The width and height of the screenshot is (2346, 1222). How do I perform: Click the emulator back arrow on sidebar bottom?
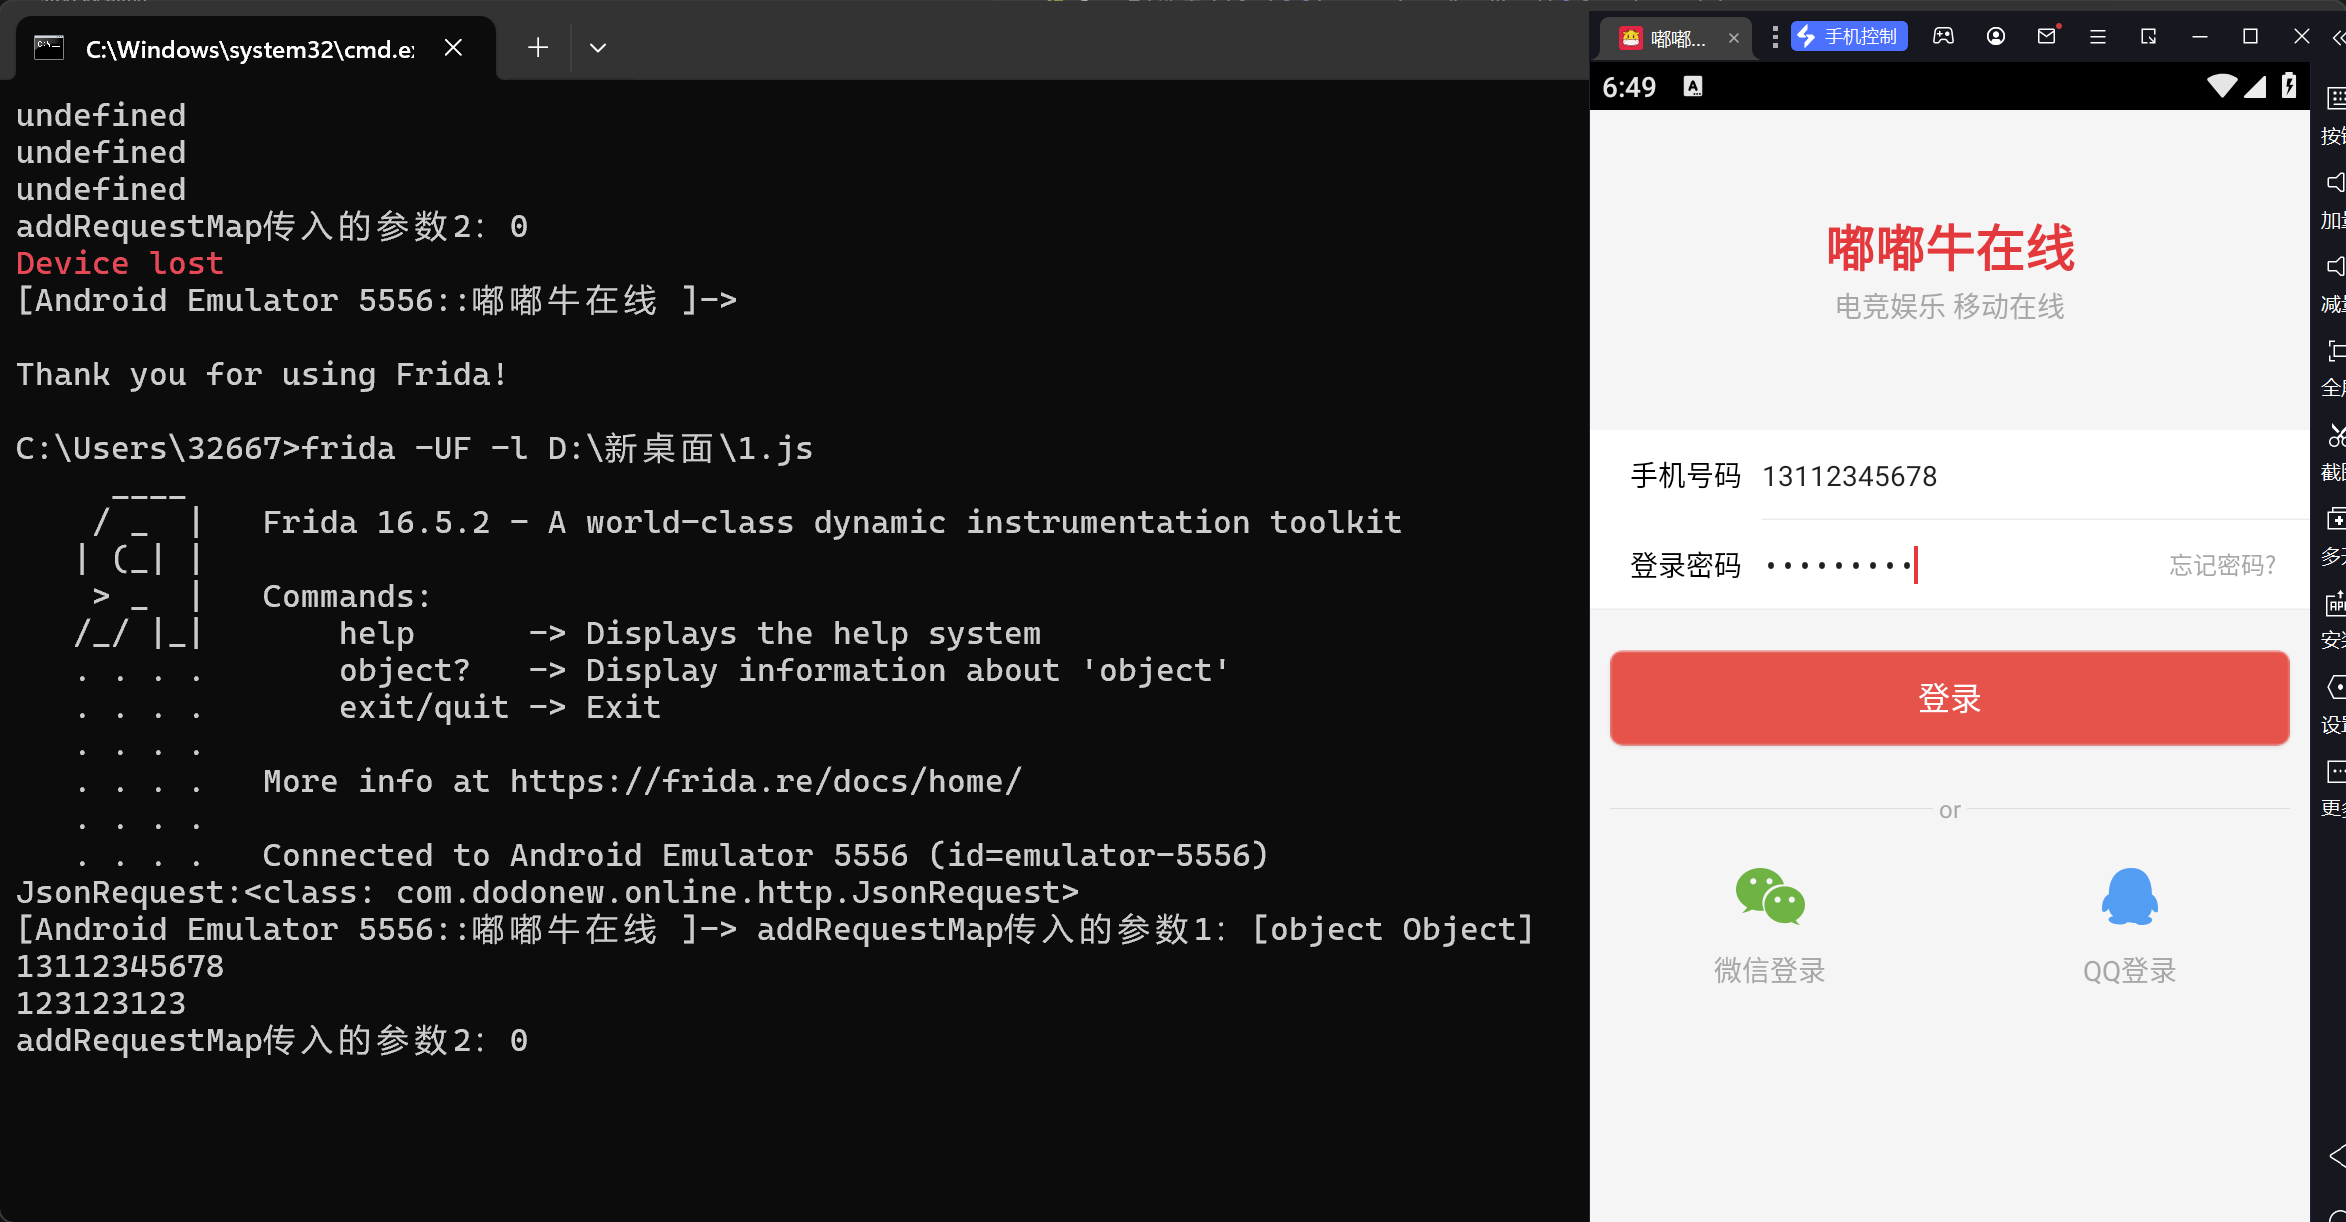point(2337,1156)
